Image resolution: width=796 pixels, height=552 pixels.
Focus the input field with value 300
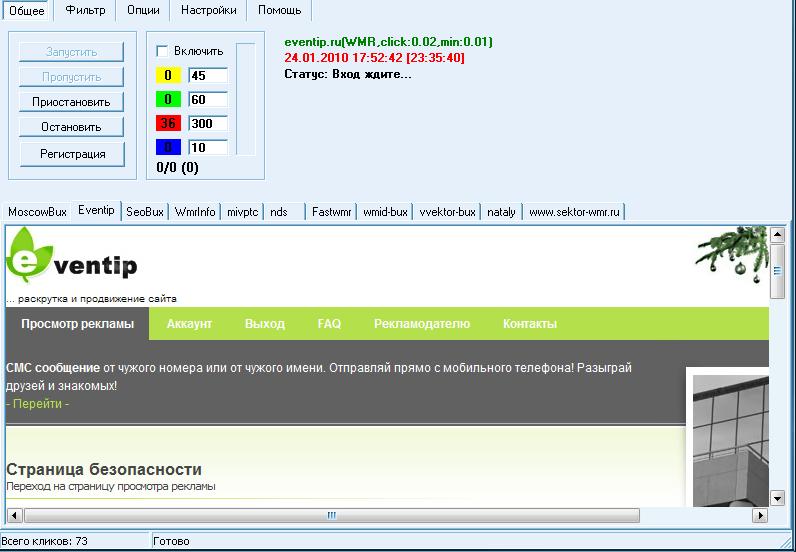208,123
